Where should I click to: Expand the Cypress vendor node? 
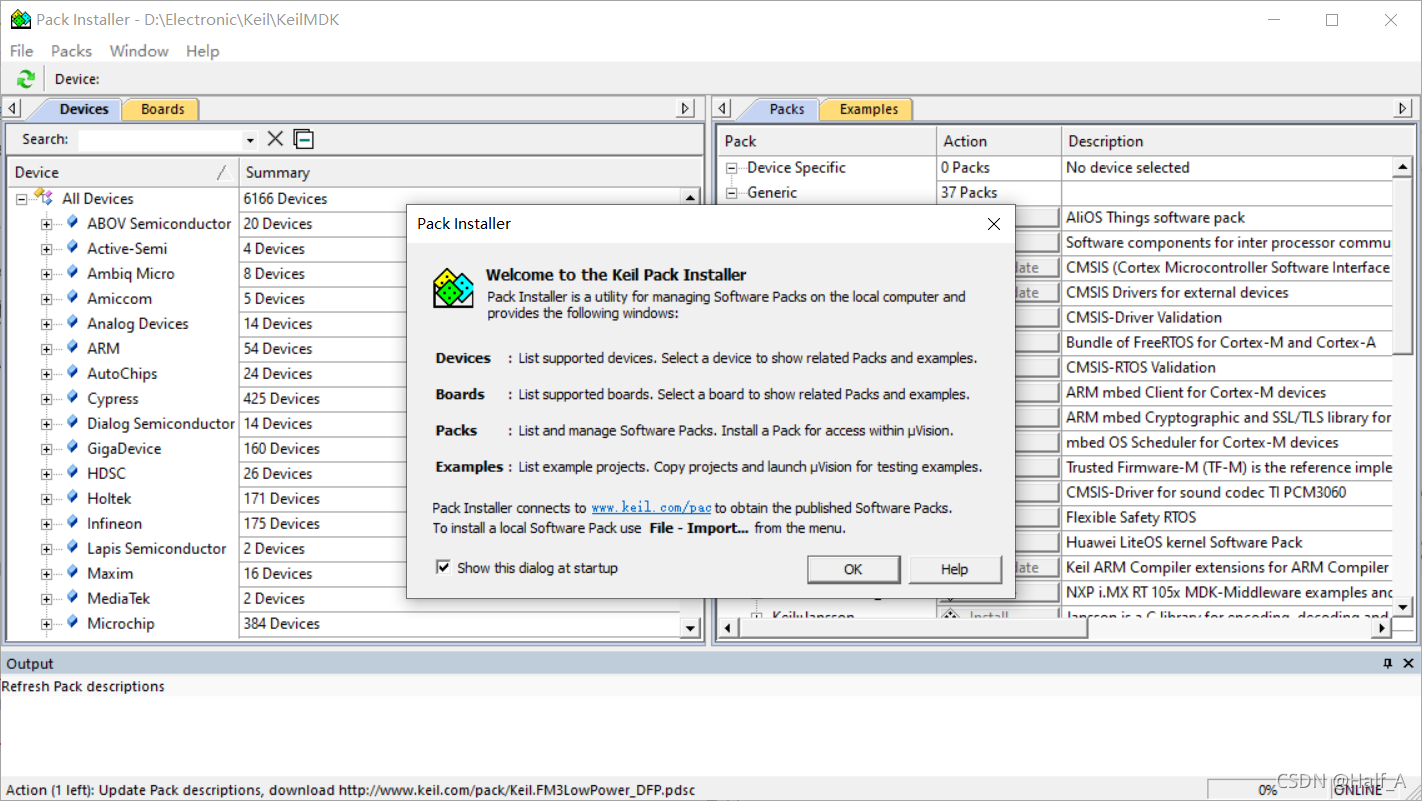(46, 399)
